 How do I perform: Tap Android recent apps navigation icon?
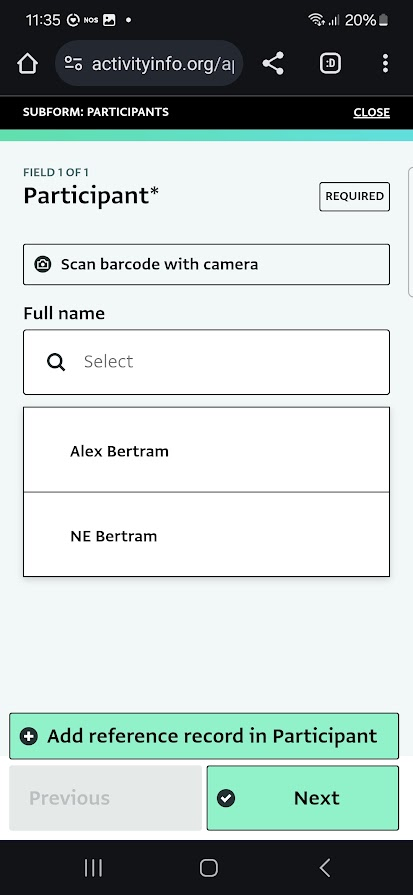coord(93,868)
